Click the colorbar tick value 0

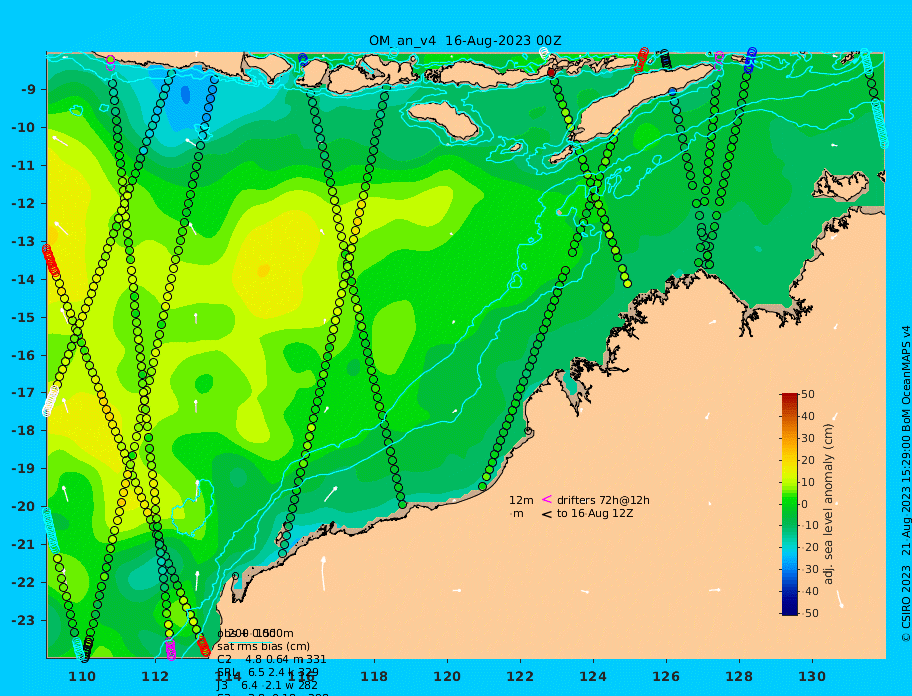(805, 504)
